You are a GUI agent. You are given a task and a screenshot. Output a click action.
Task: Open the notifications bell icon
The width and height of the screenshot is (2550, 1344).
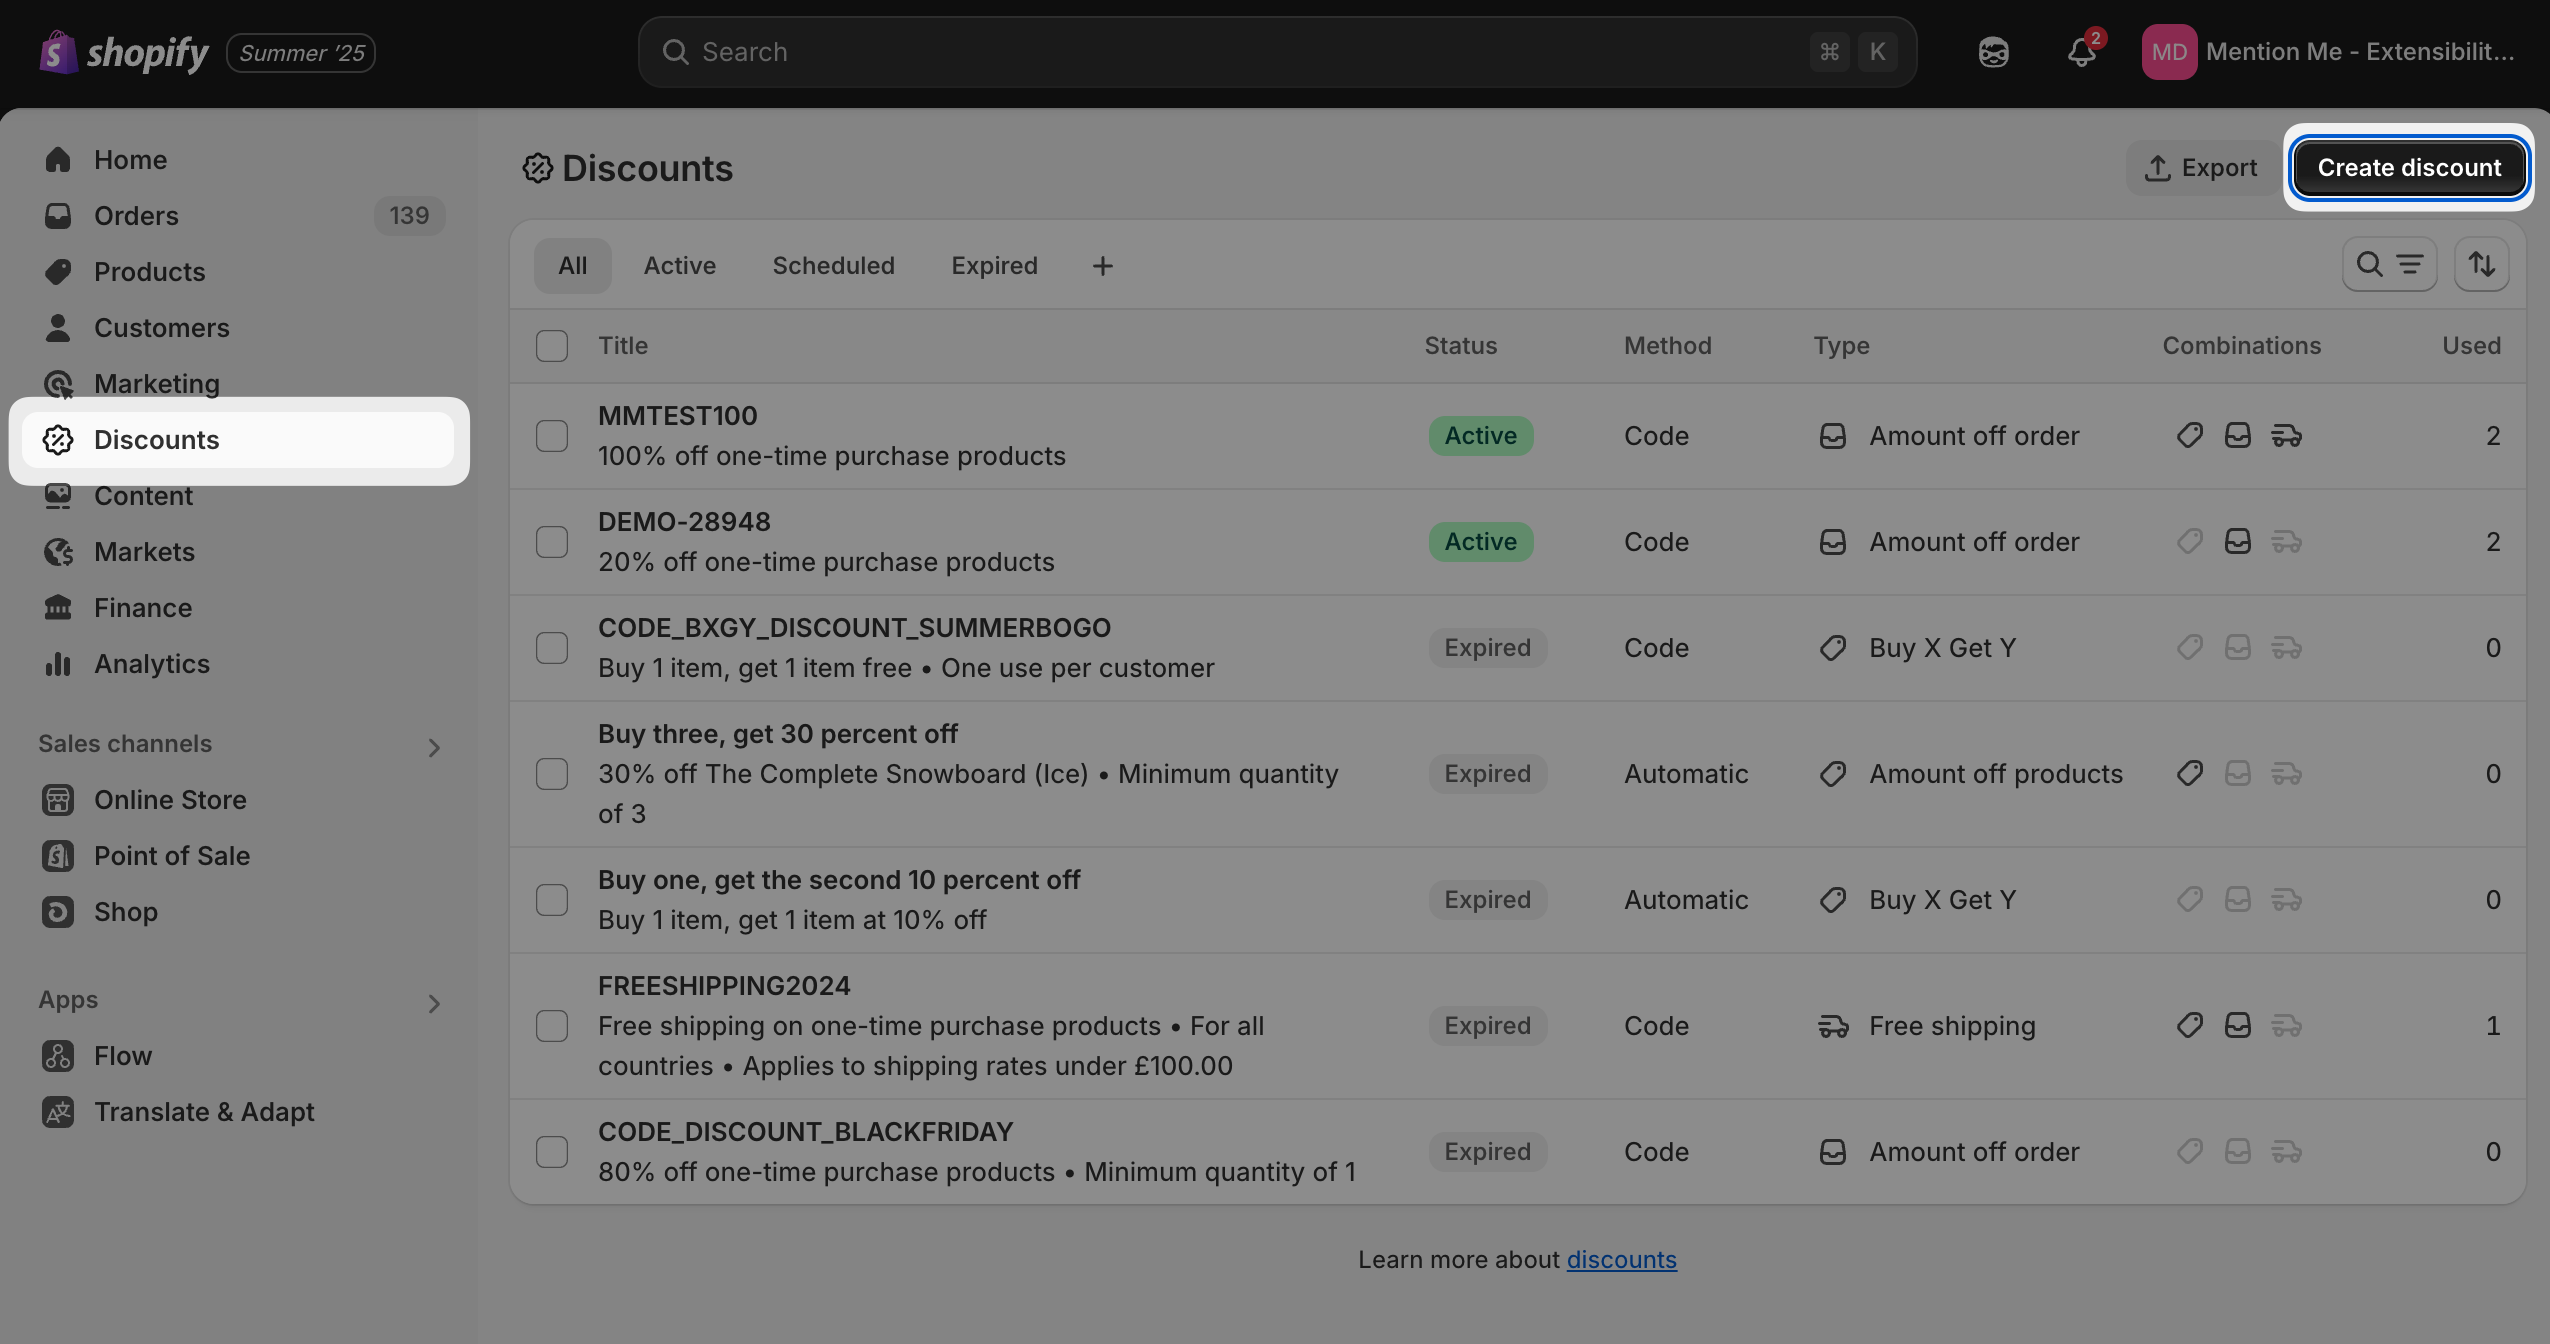(x=2081, y=52)
